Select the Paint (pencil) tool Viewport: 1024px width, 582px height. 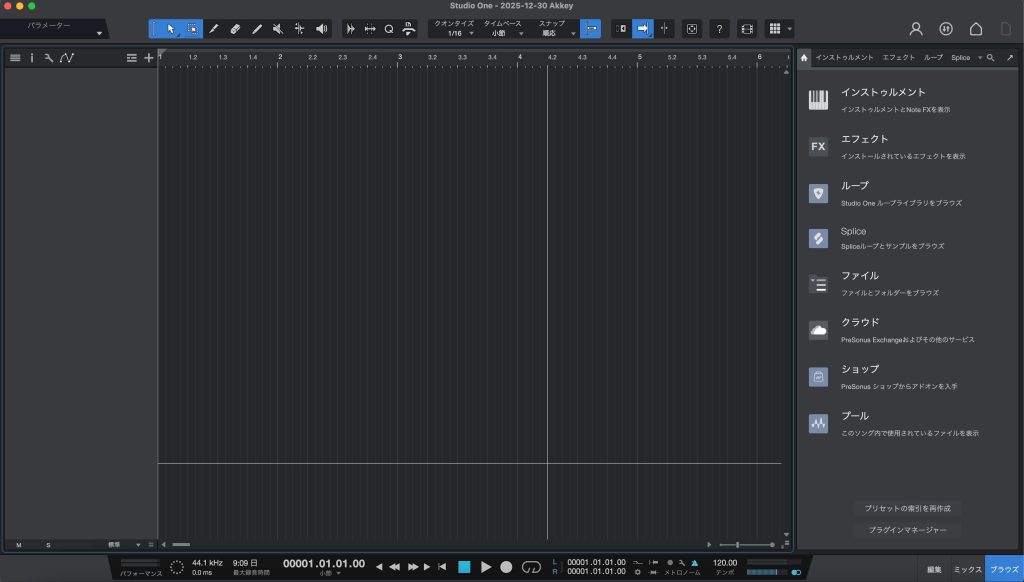point(213,29)
